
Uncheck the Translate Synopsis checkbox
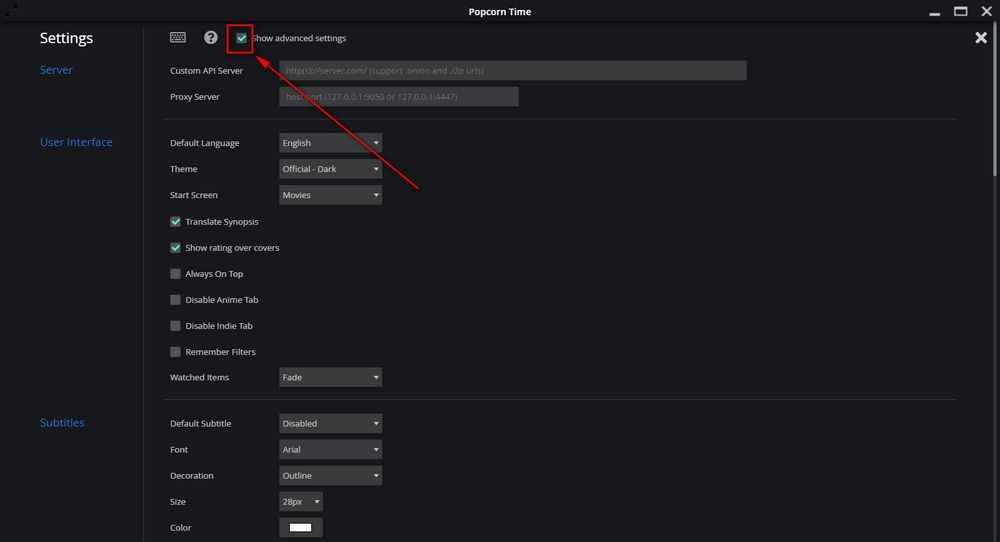coord(175,222)
